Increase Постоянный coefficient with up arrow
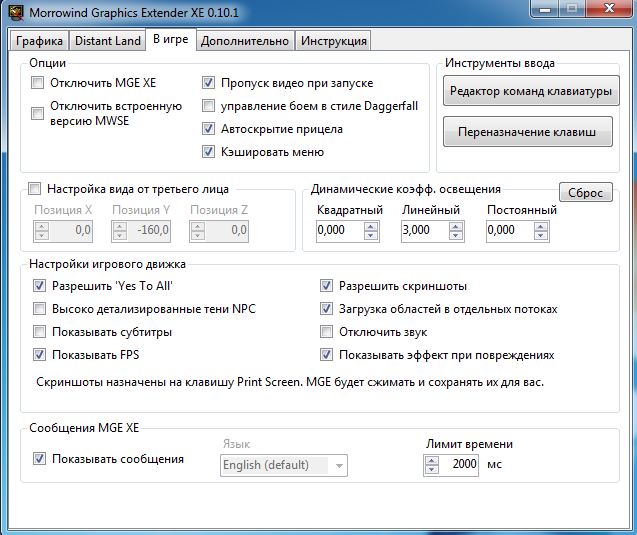637x535 pixels. click(541, 227)
